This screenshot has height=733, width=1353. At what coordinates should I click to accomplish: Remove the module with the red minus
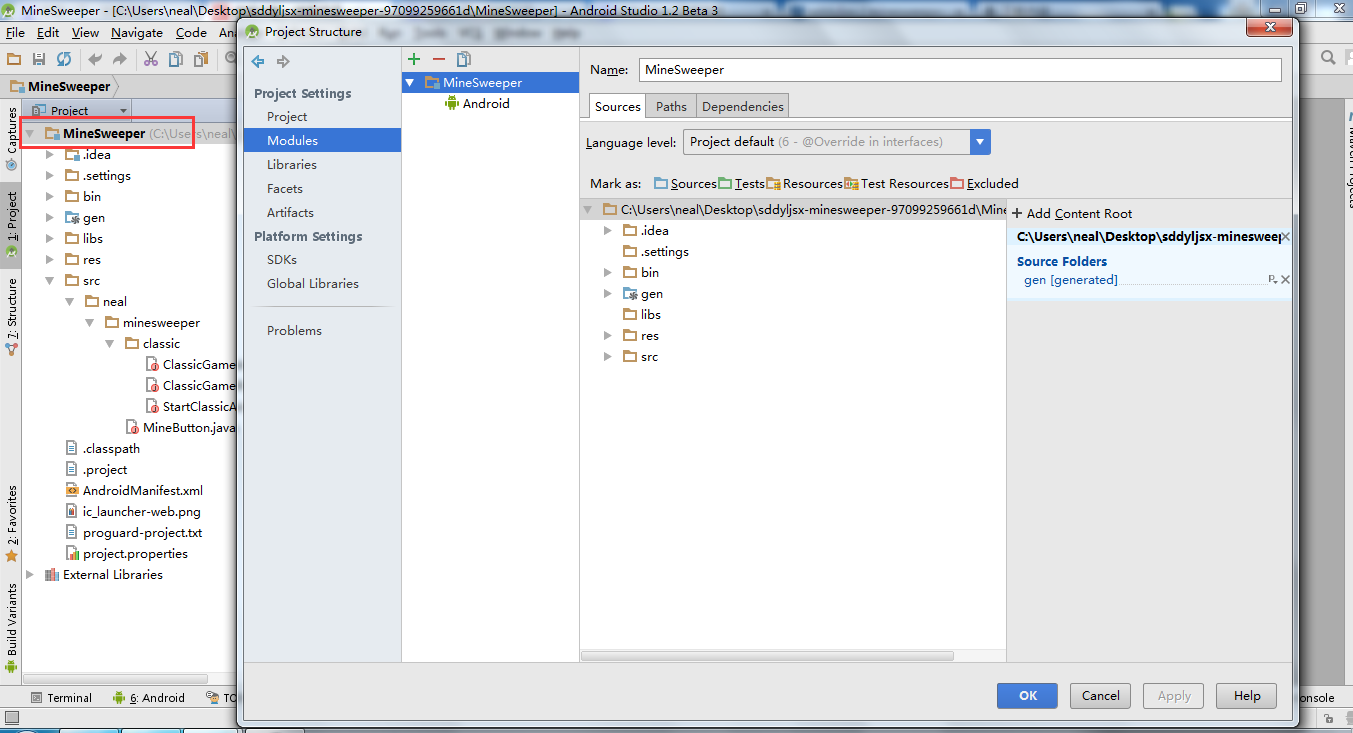tap(439, 60)
